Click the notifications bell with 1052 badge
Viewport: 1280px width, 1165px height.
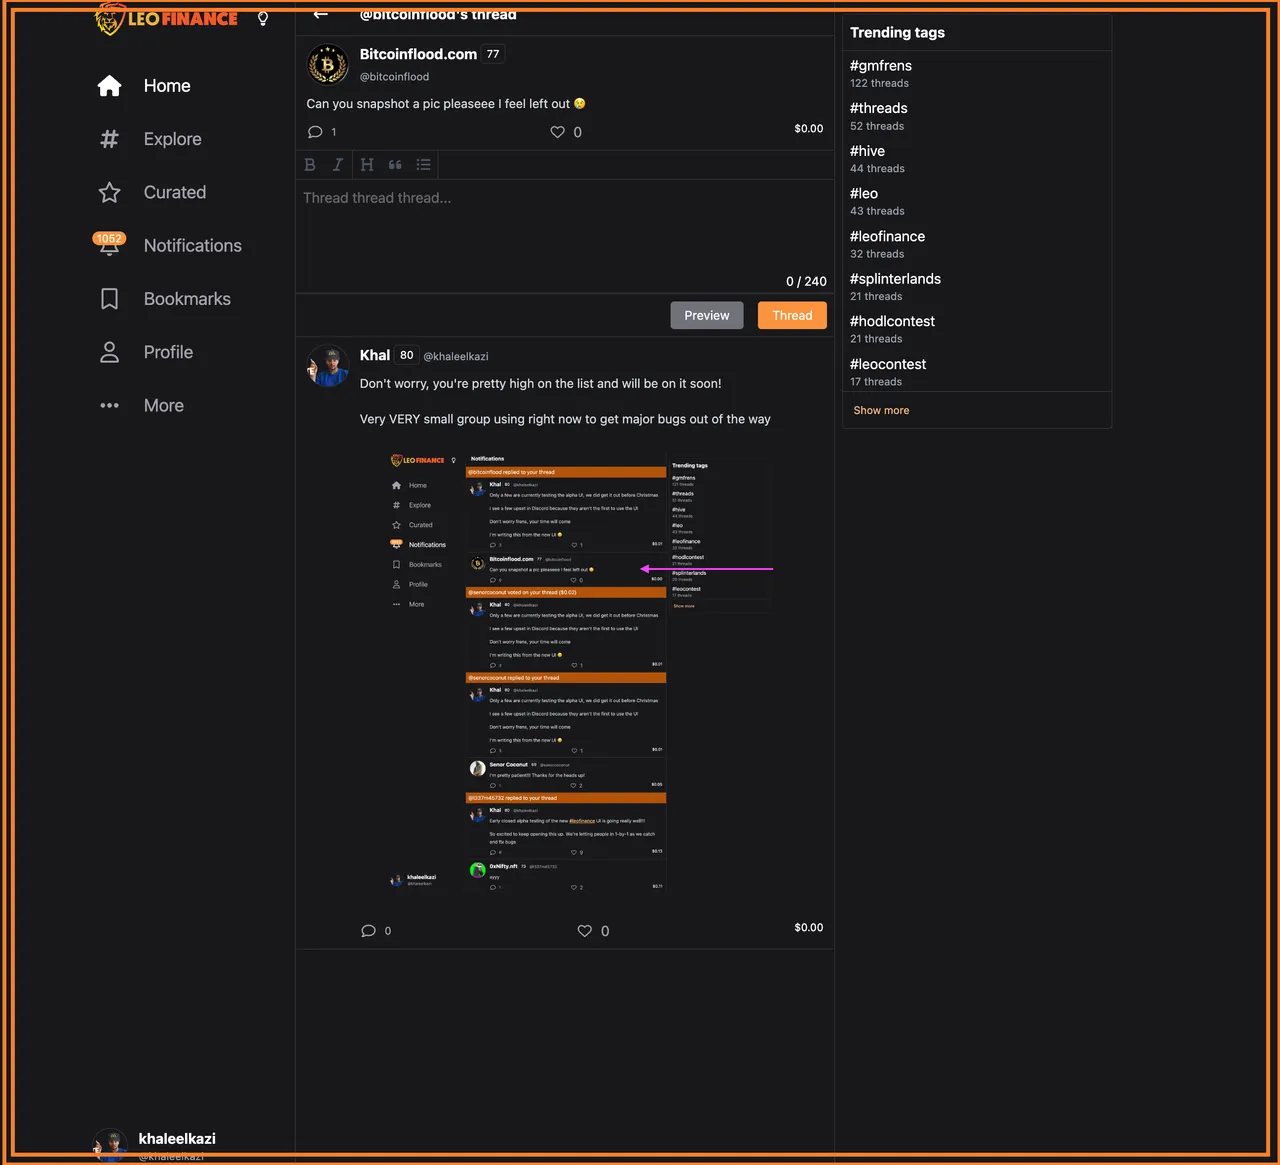pos(109,245)
